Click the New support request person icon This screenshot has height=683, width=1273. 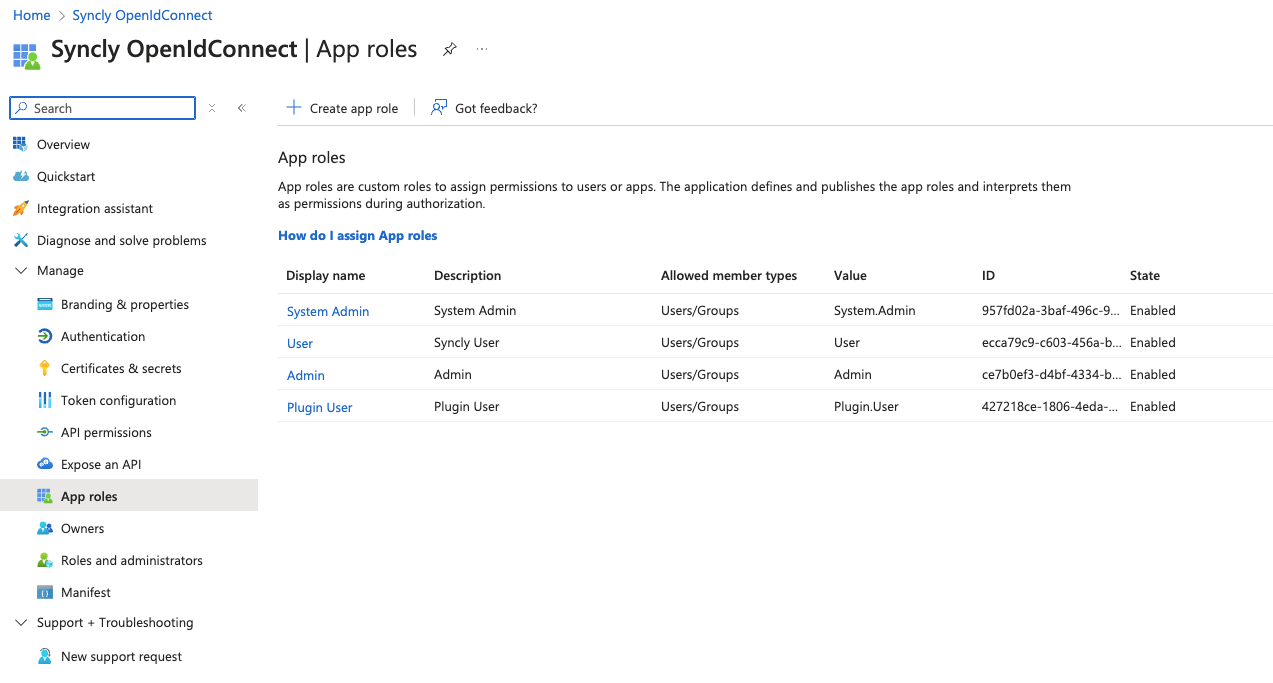(44, 656)
